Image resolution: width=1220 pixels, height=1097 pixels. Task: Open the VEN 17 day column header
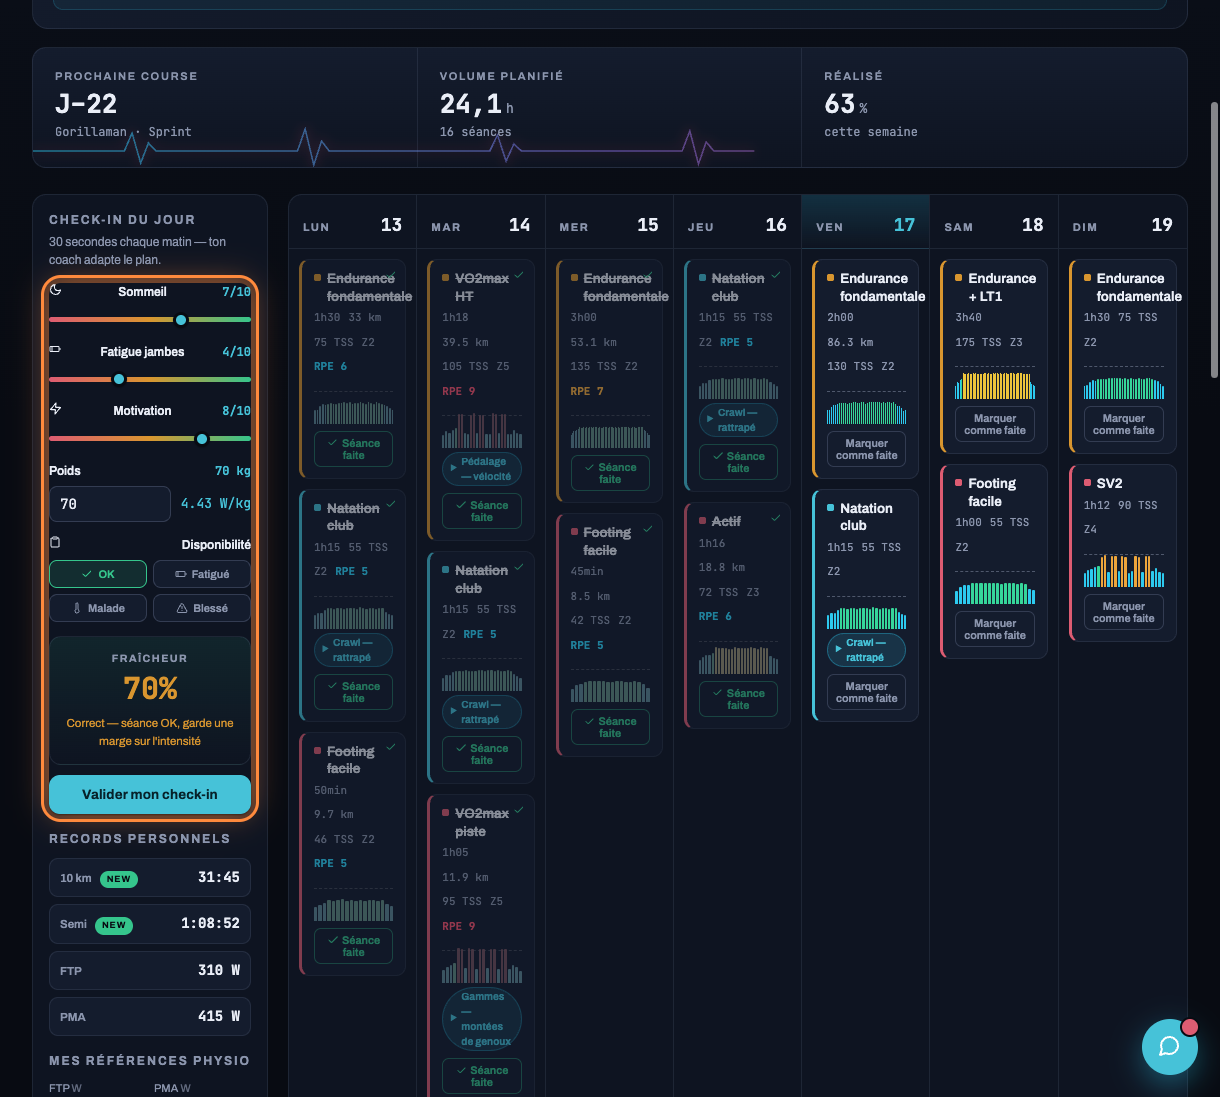coord(866,225)
